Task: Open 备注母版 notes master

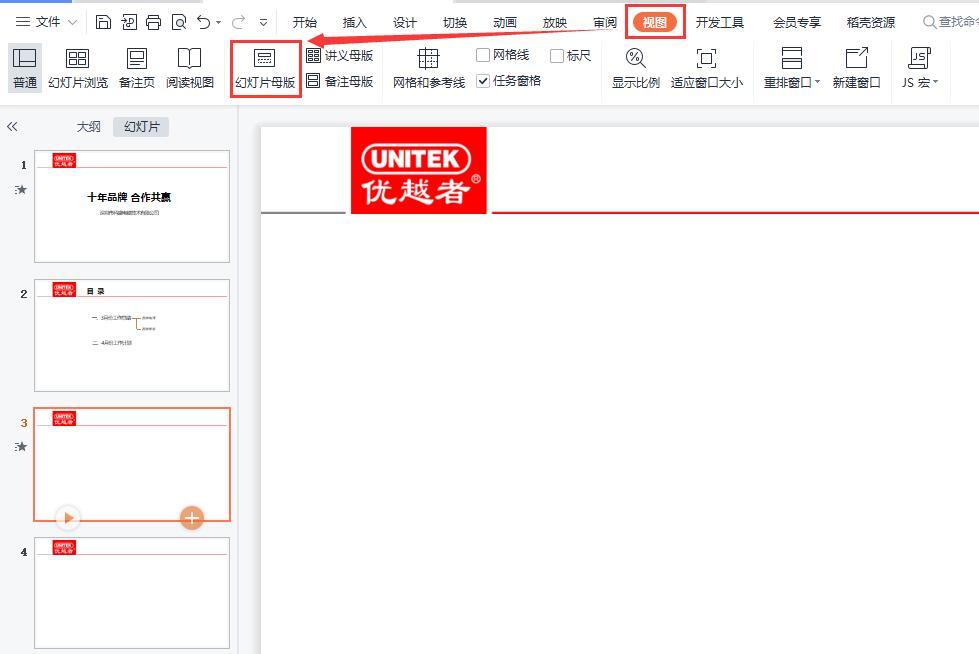Action: pos(340,81)
